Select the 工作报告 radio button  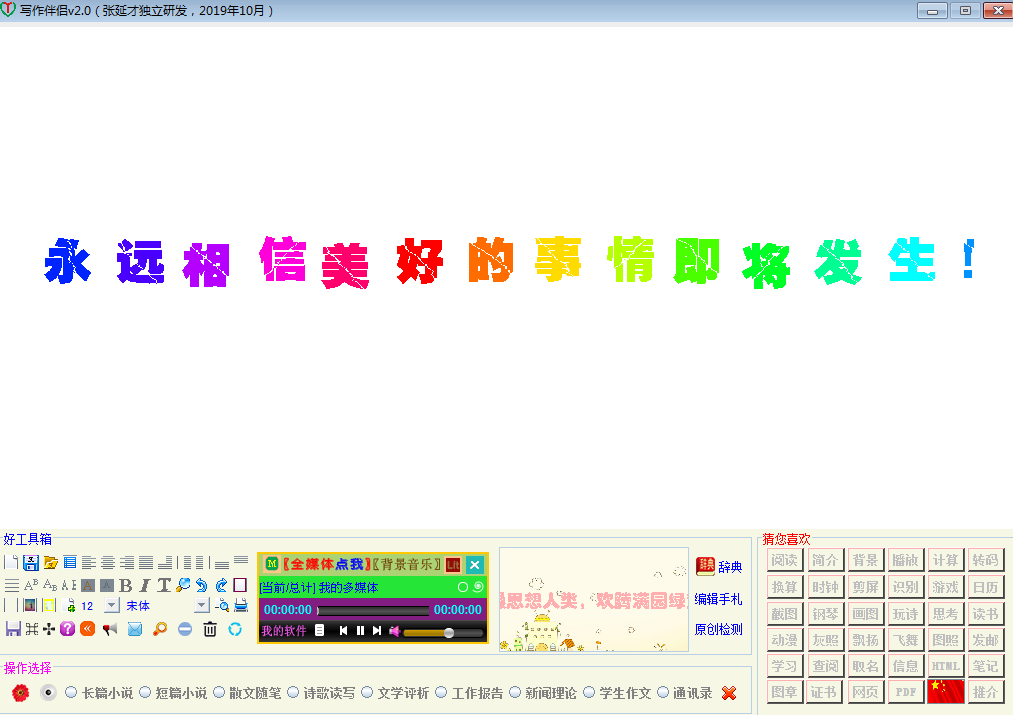(x=441, y=692)
